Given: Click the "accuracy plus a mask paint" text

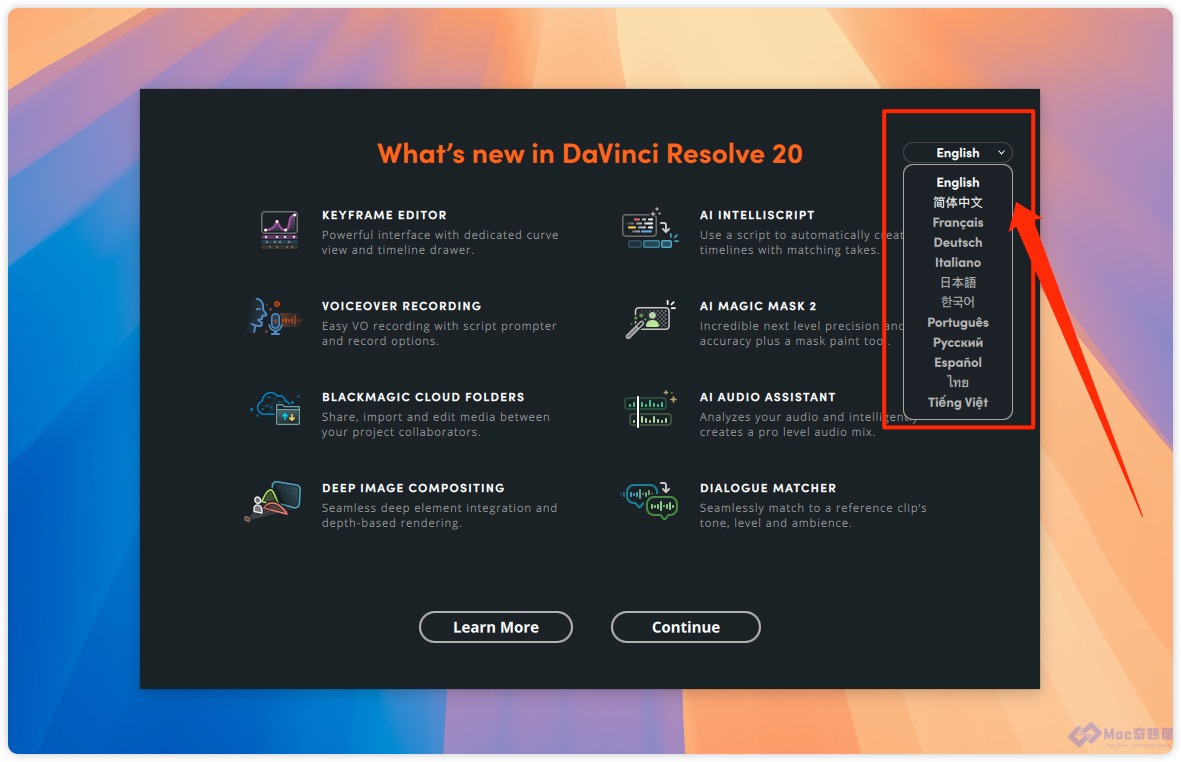Looking at the screenshot, I should [x=780, y=341].
